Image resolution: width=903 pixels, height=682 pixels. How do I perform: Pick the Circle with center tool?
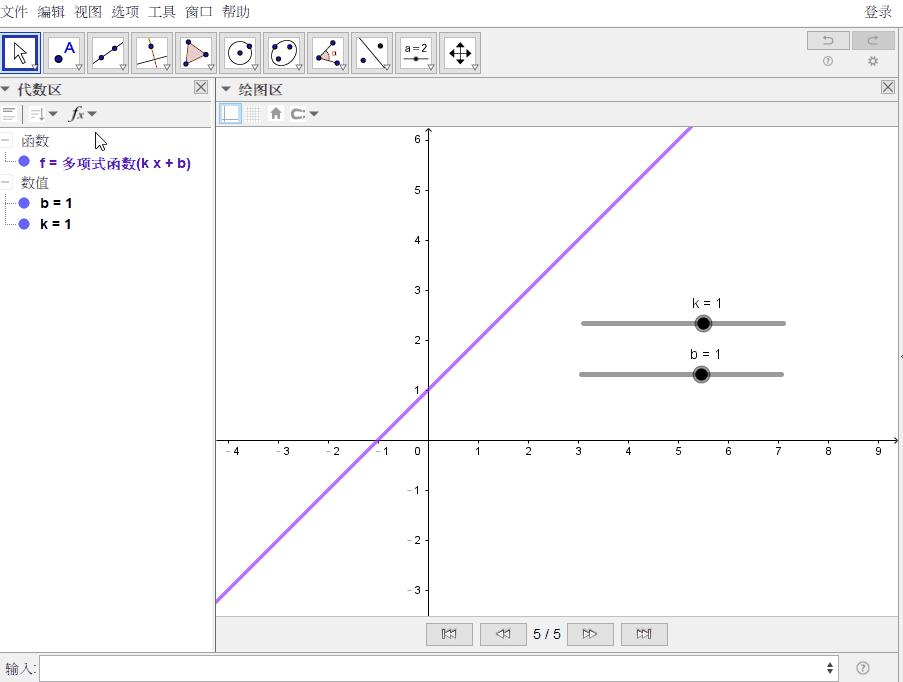click(x=240, y=52)
